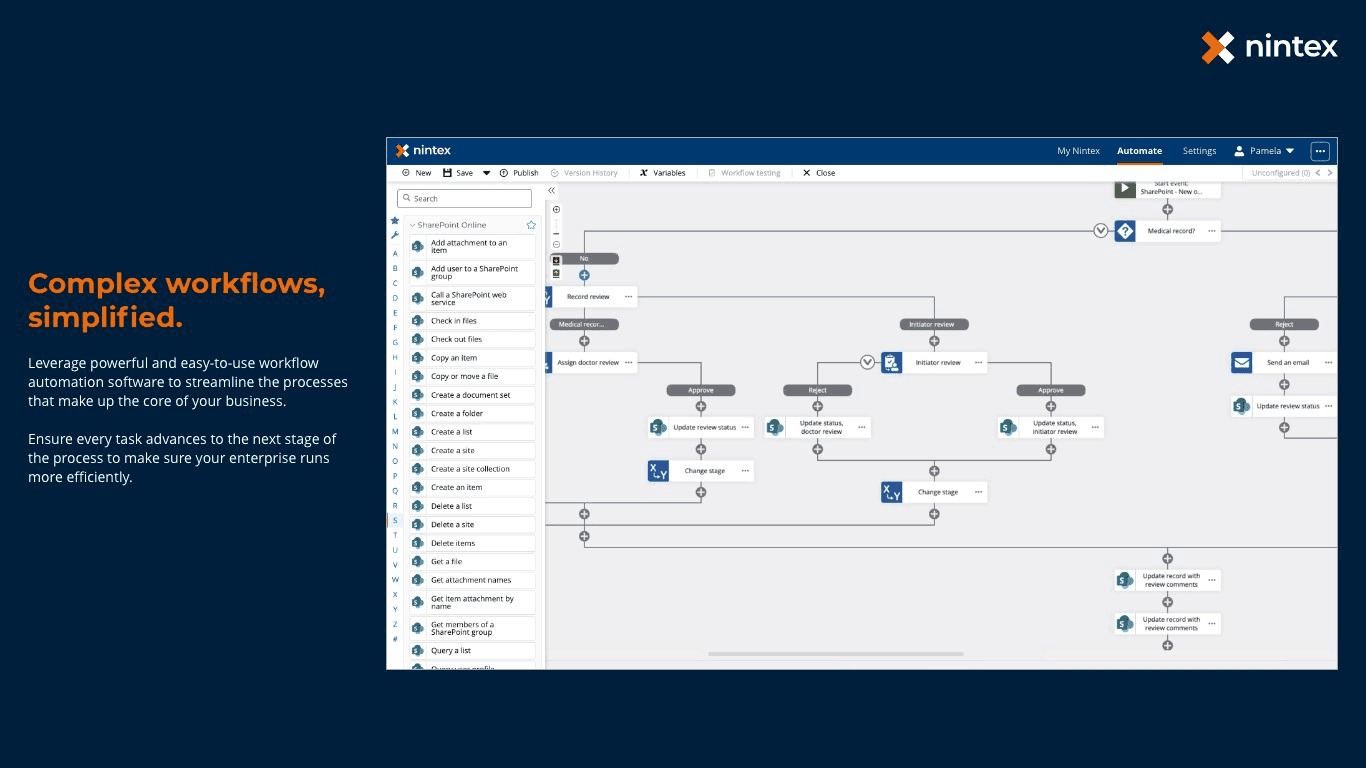Click the Publish button
This screenshot has width=1366, height=768.
coord(519,173)
